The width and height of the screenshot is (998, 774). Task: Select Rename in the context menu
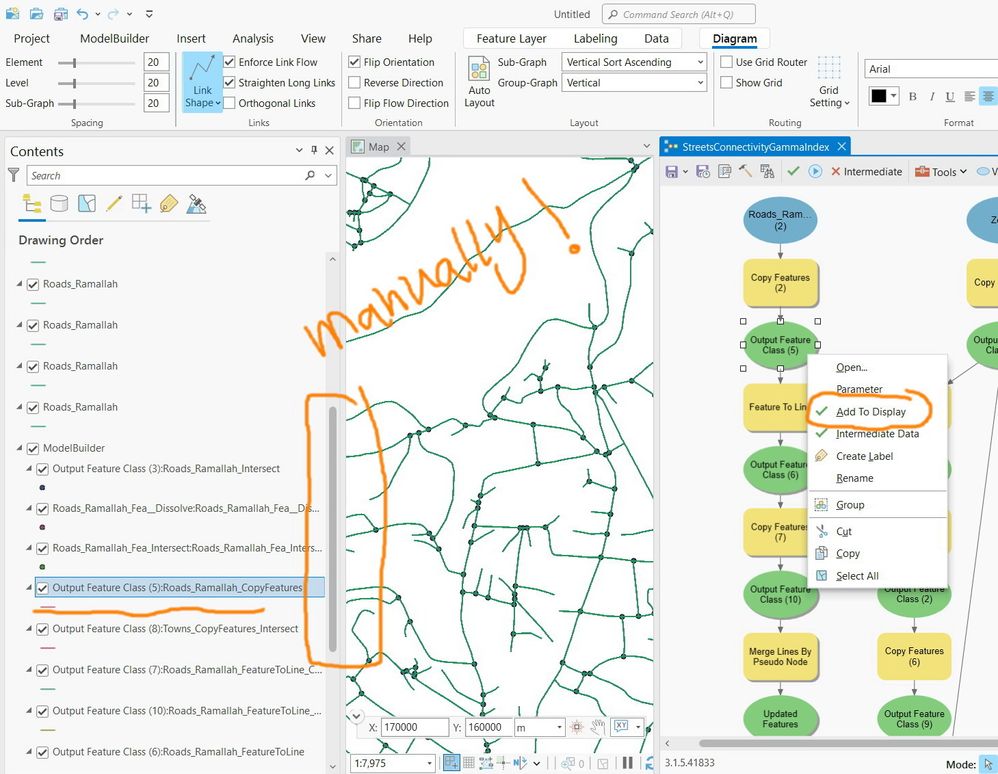point(854,478)
